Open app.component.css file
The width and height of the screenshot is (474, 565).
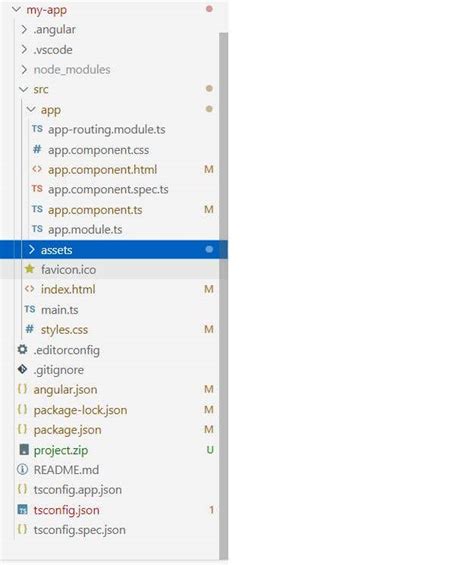pos(98,150)
